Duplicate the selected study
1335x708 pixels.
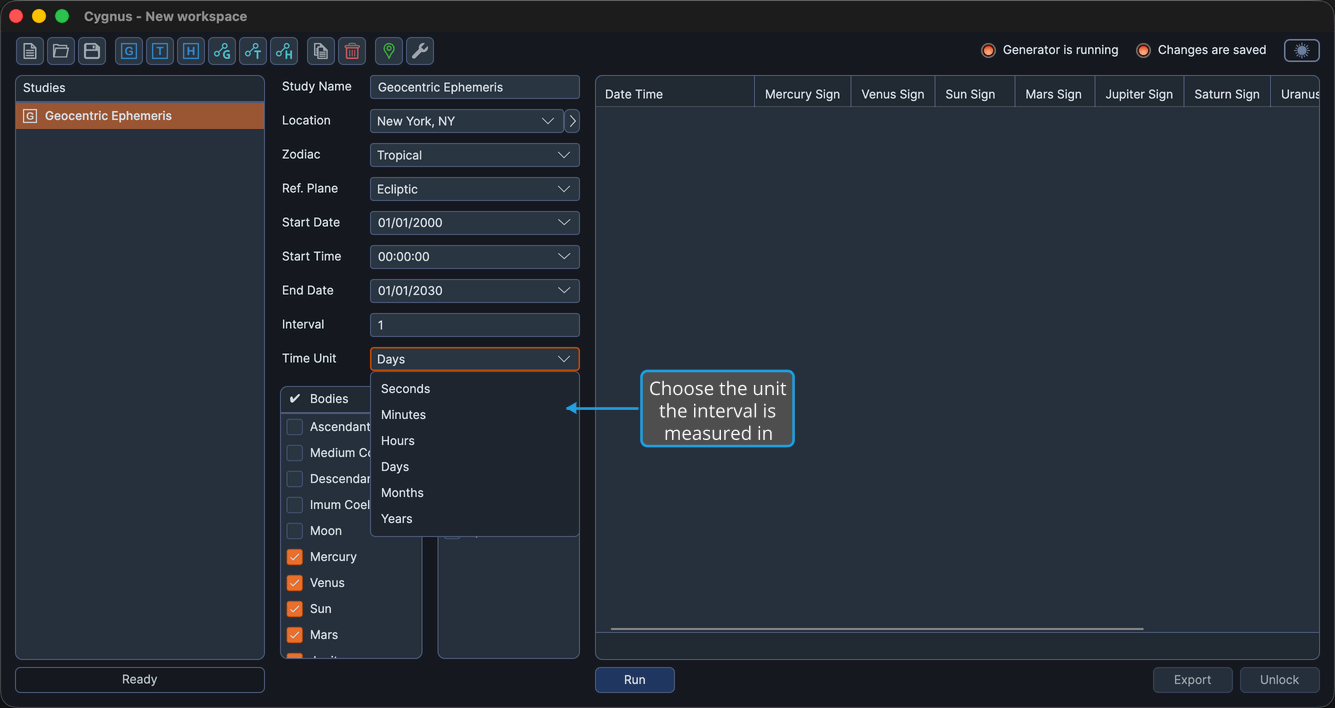321,51
